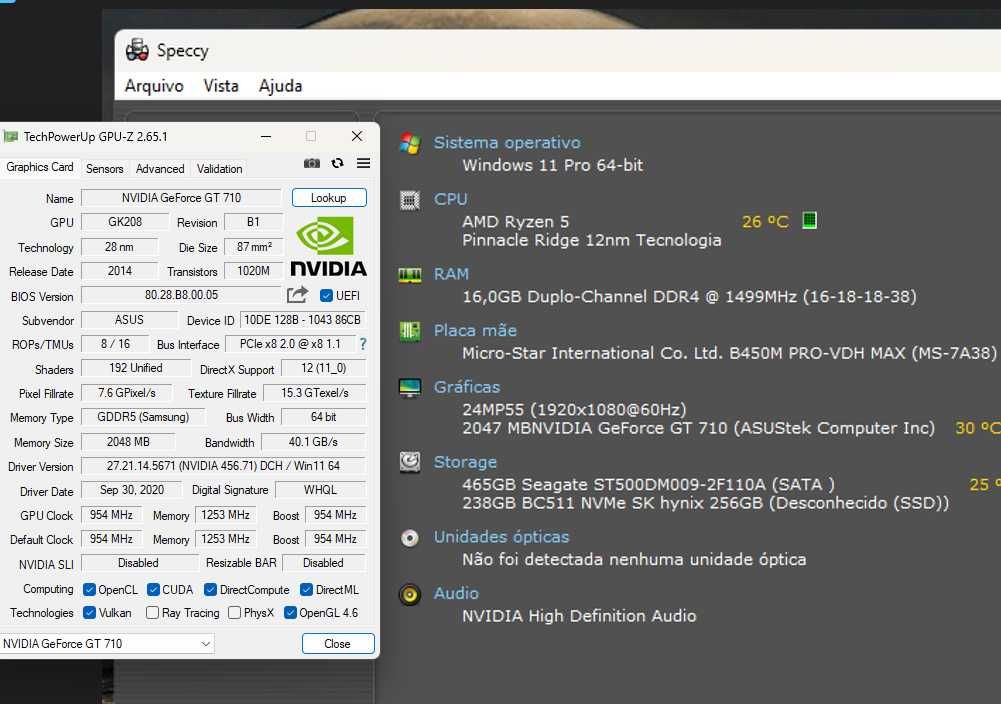Screen dimensions: 1001x704
Task: Toggle the CUDA checkbox
Action: (153, 590)
